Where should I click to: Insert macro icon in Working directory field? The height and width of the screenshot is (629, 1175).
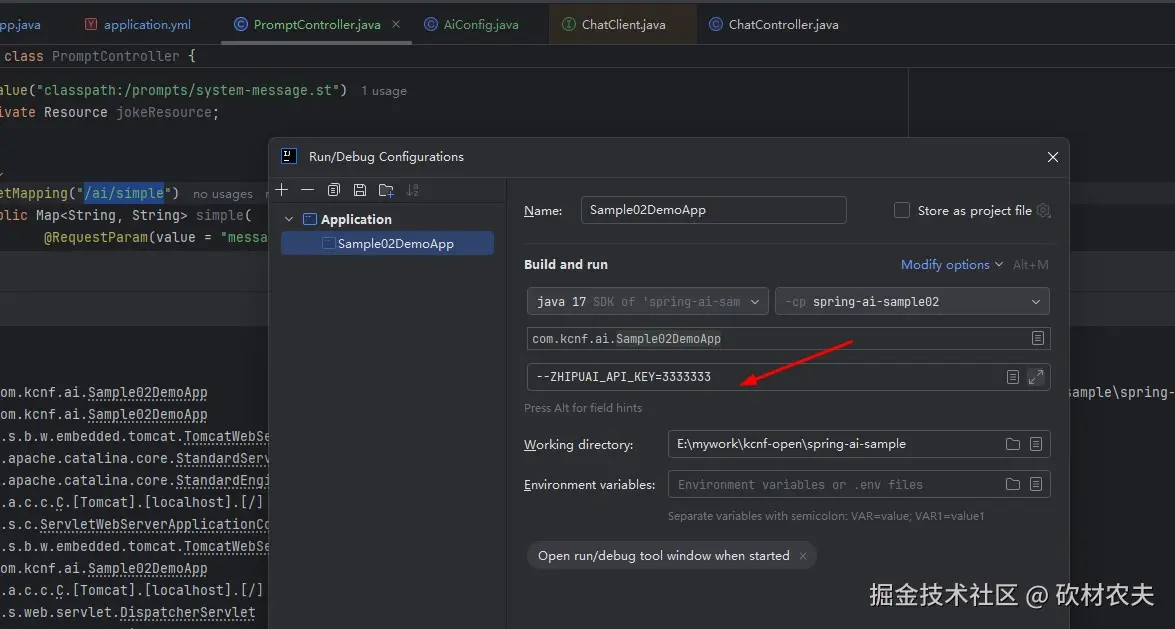coord(1036,444)
